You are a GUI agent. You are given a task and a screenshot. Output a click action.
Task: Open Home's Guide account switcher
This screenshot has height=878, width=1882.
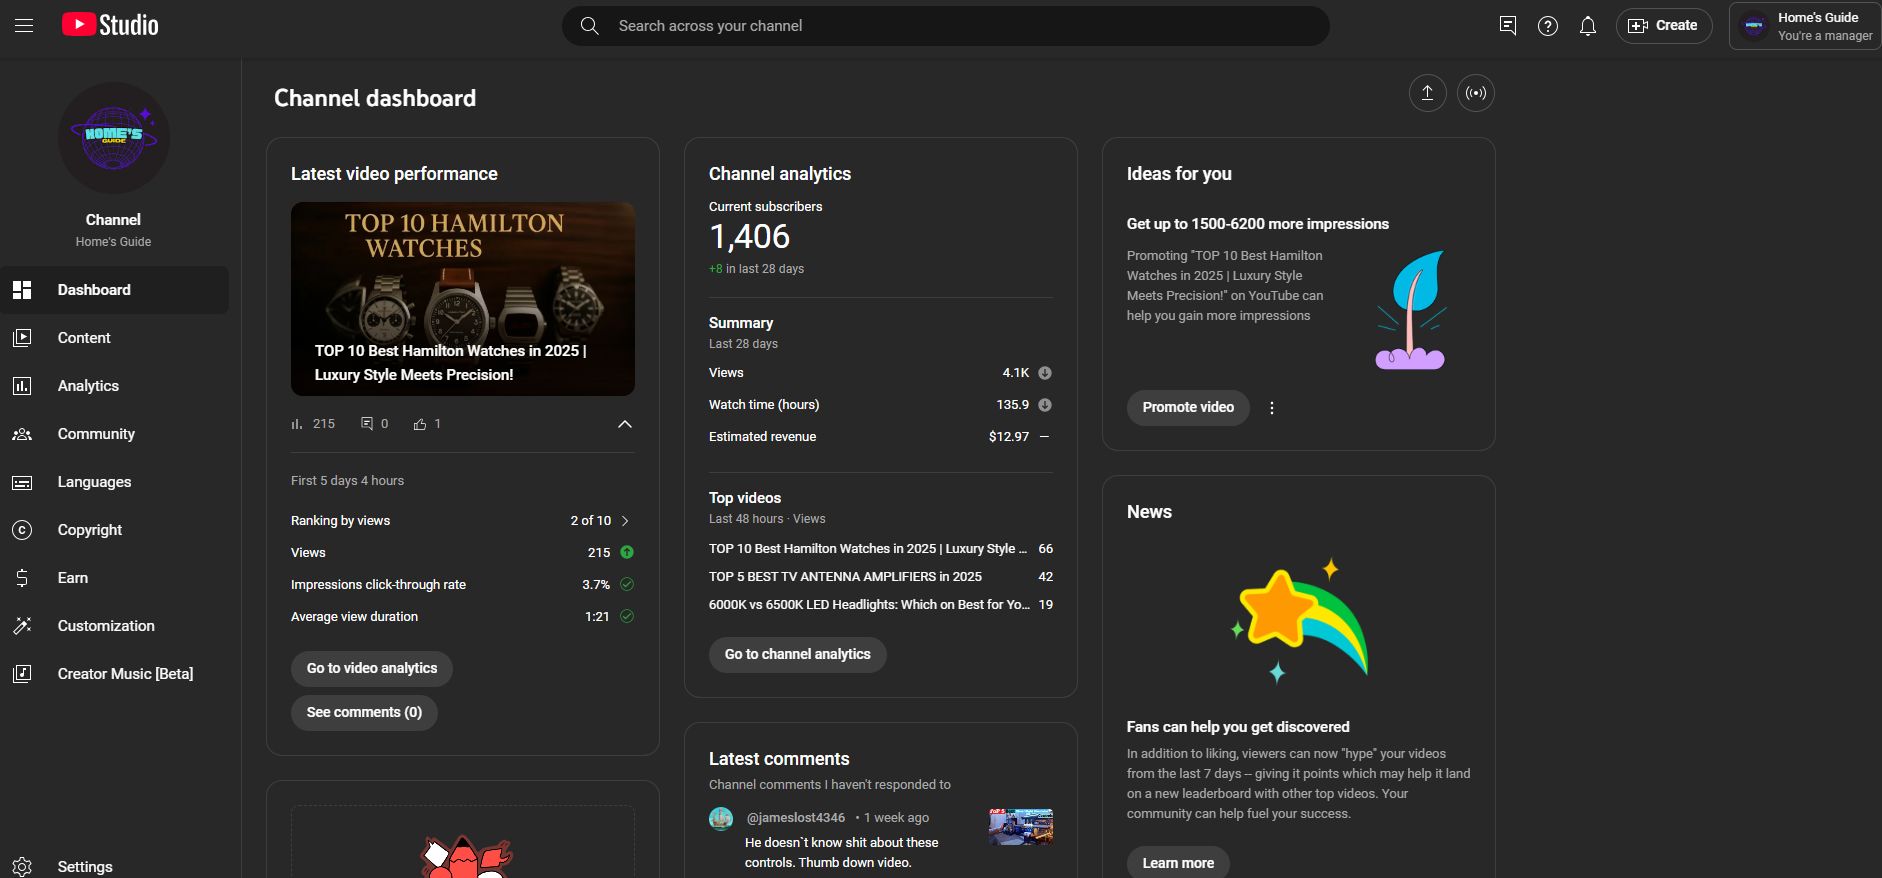click(x=1805, y=26)
